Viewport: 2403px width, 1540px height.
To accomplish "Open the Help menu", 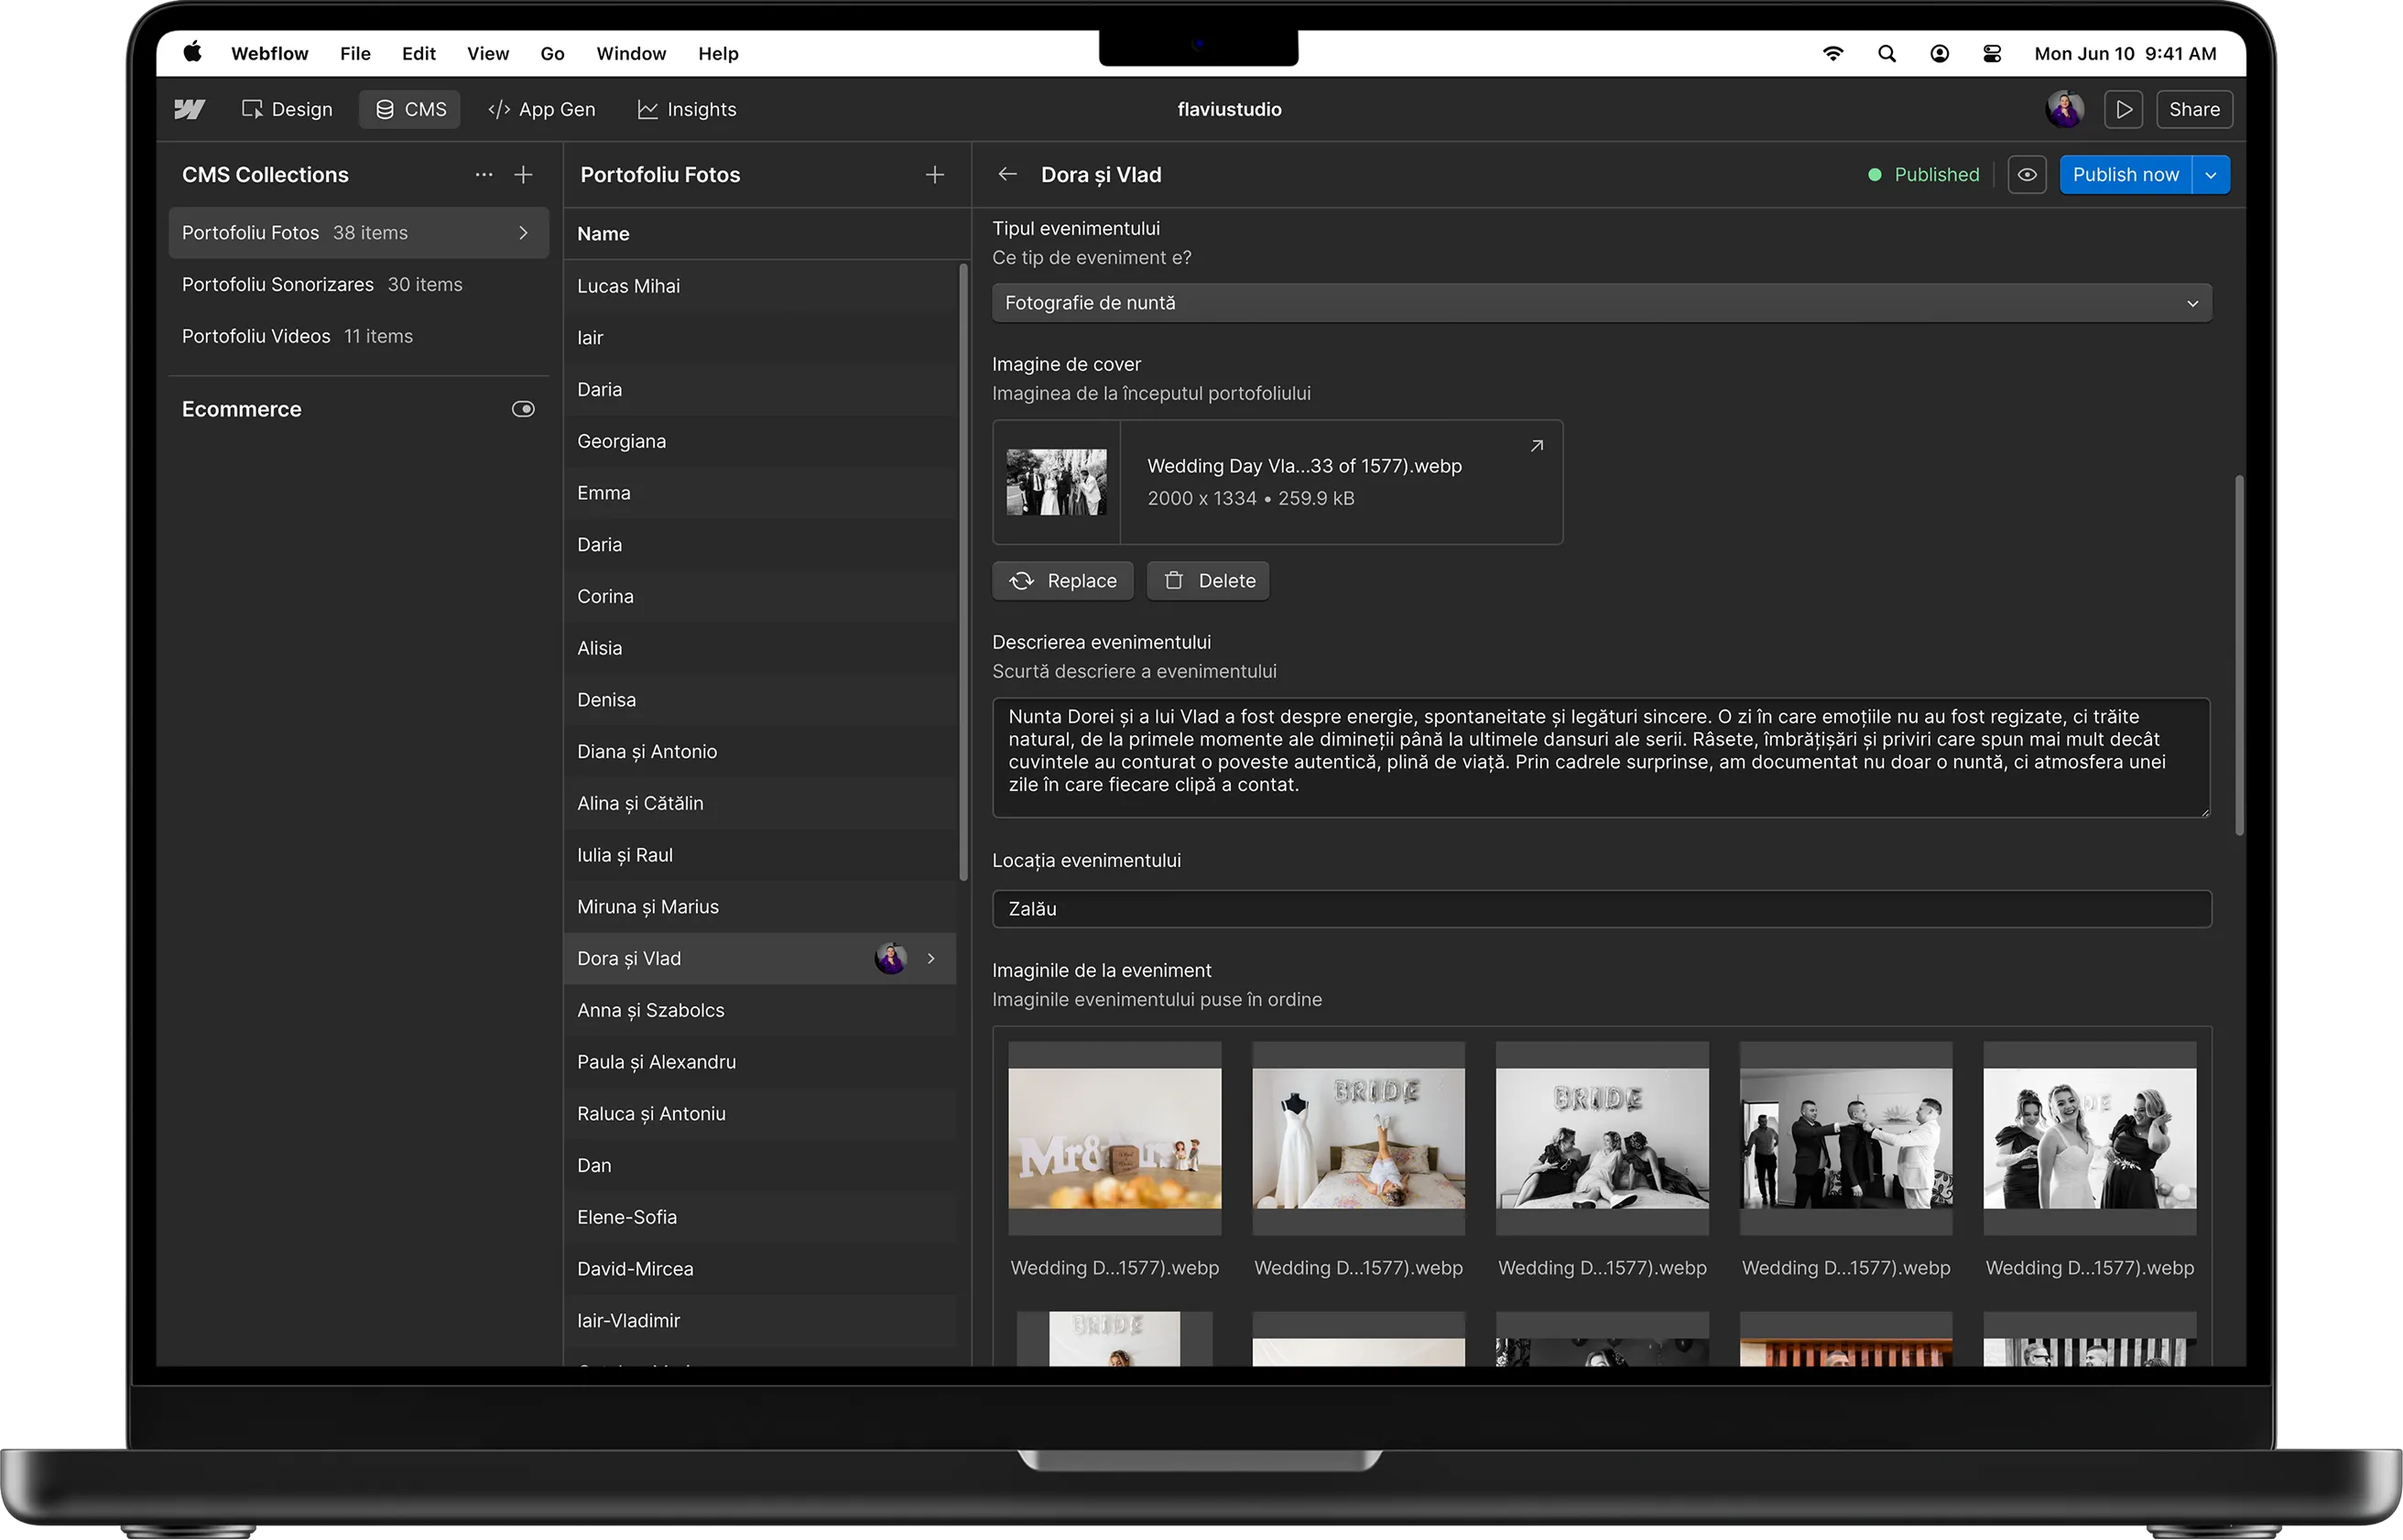I will point(718,53).
